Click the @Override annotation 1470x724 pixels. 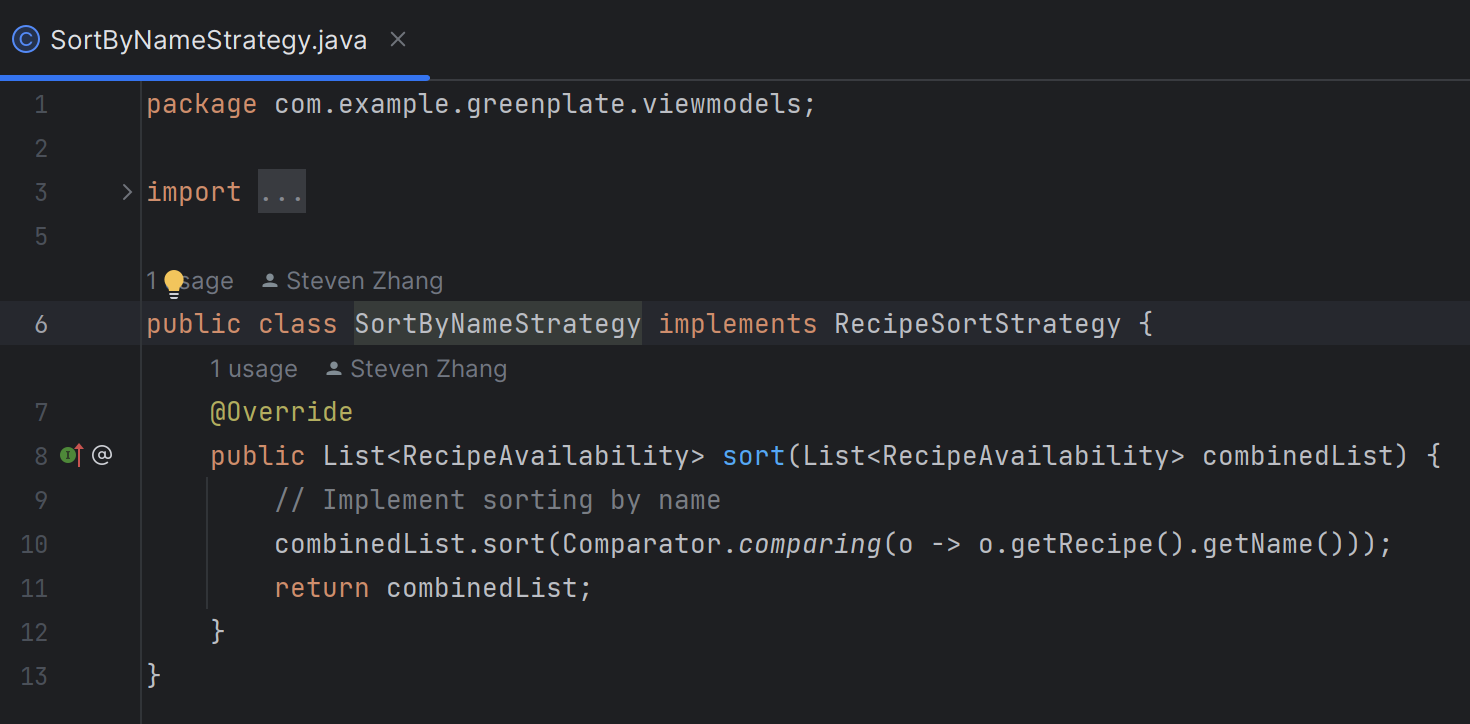[282, 412]
